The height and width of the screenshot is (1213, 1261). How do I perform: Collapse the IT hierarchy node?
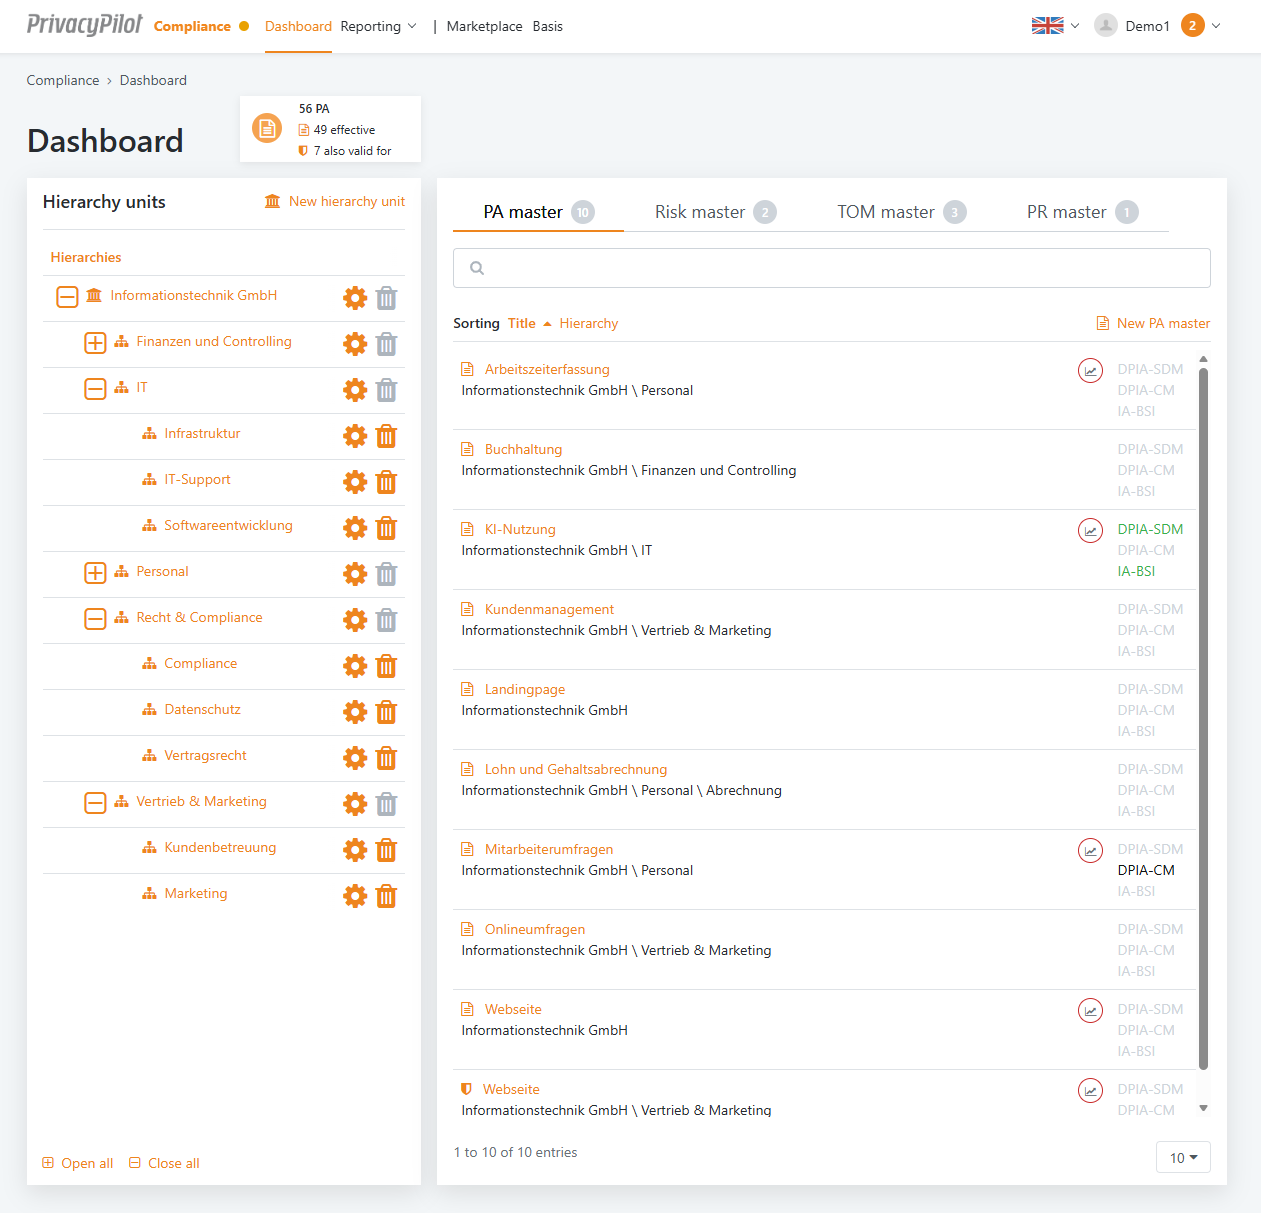95,389
